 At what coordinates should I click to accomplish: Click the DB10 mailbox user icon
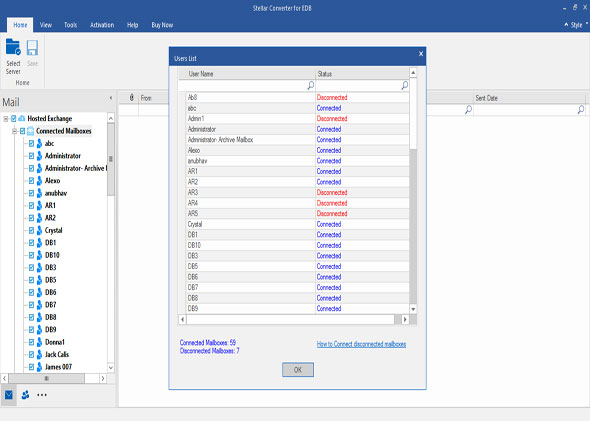point(40,255)
